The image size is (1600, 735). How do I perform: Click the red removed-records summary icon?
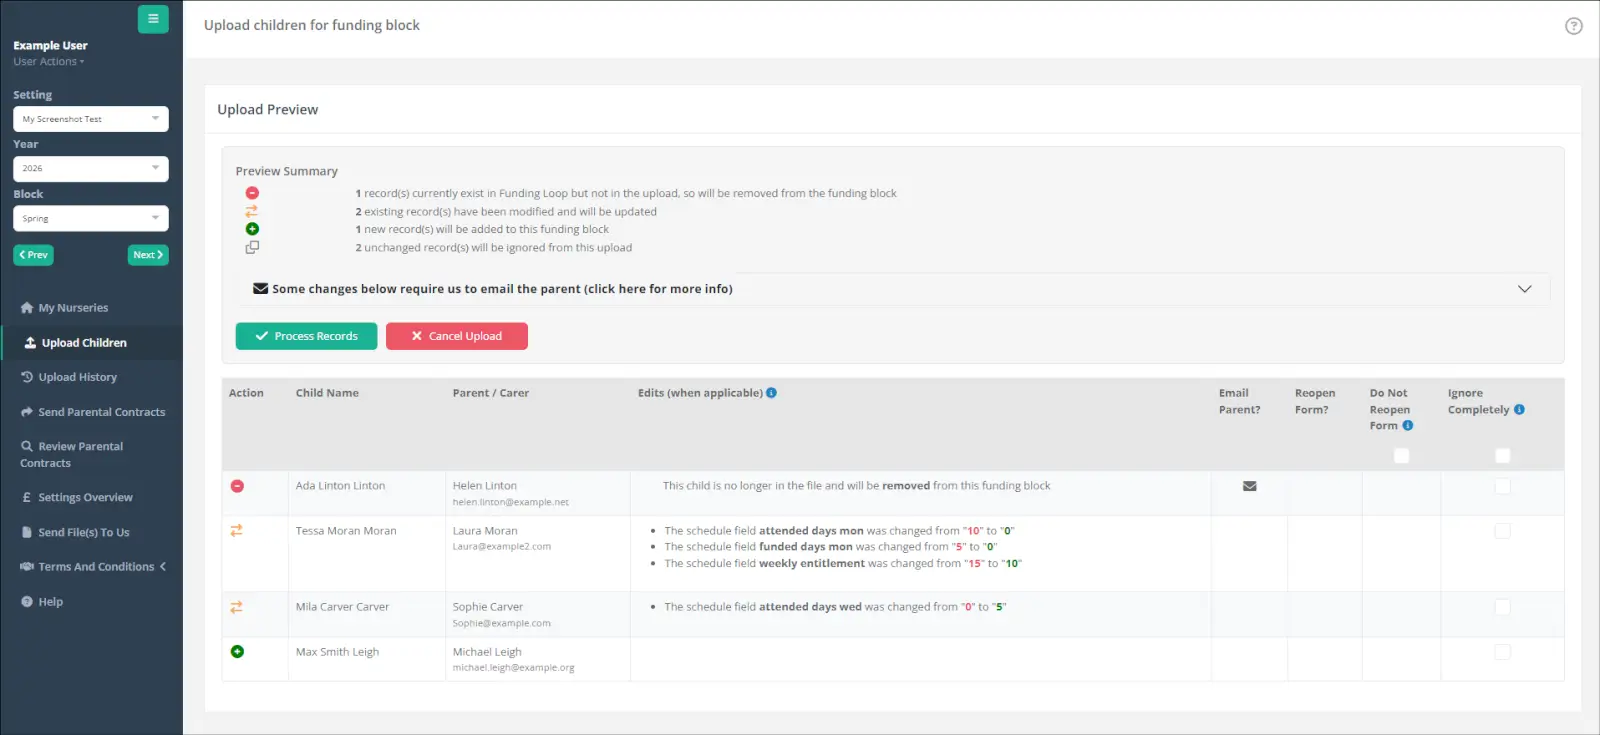click(252, 193)
